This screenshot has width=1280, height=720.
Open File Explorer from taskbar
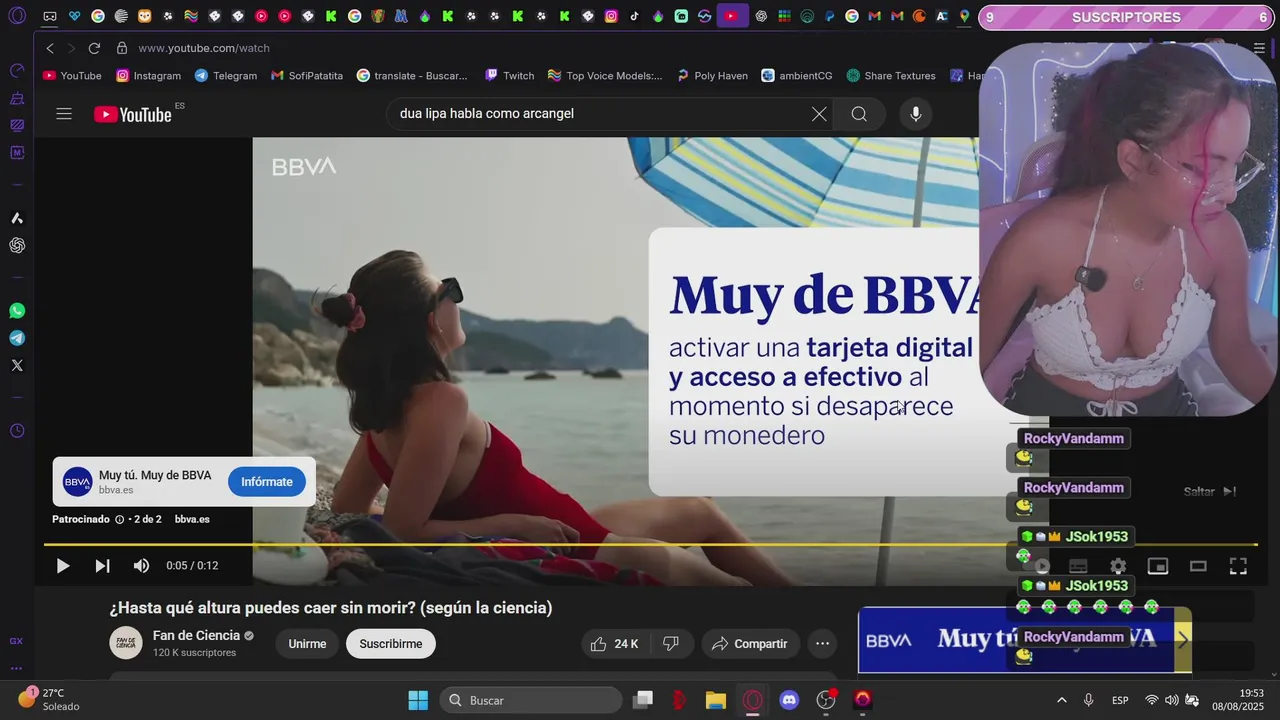[715, 700]
